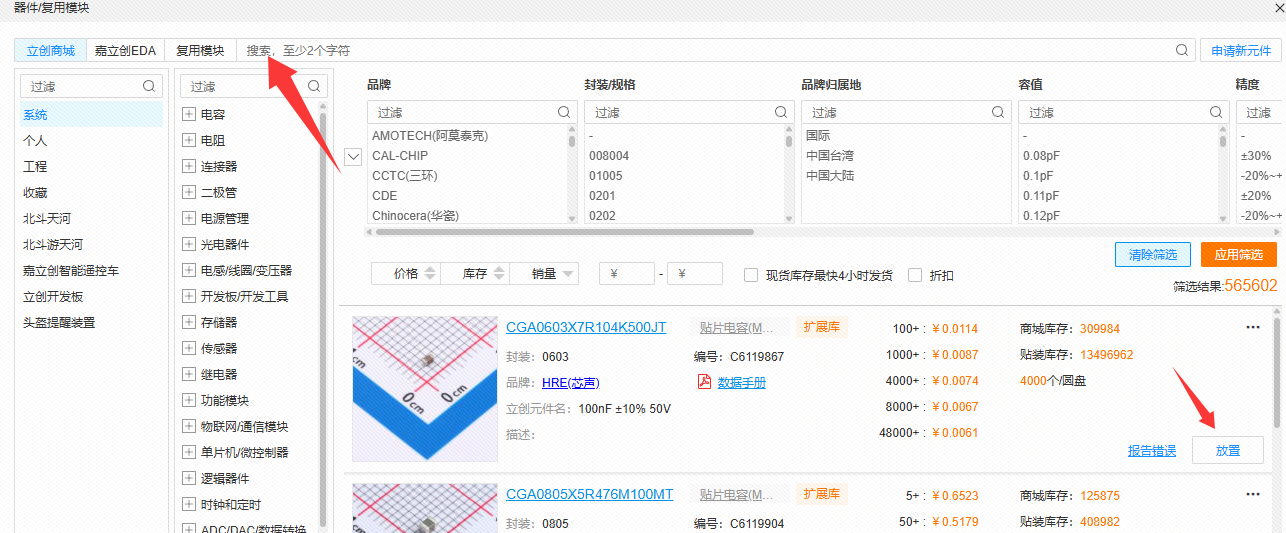Select AMOTECH(阿莫泰克) brand option
This screenshot has width=1286, height=533.
point(430,135)
